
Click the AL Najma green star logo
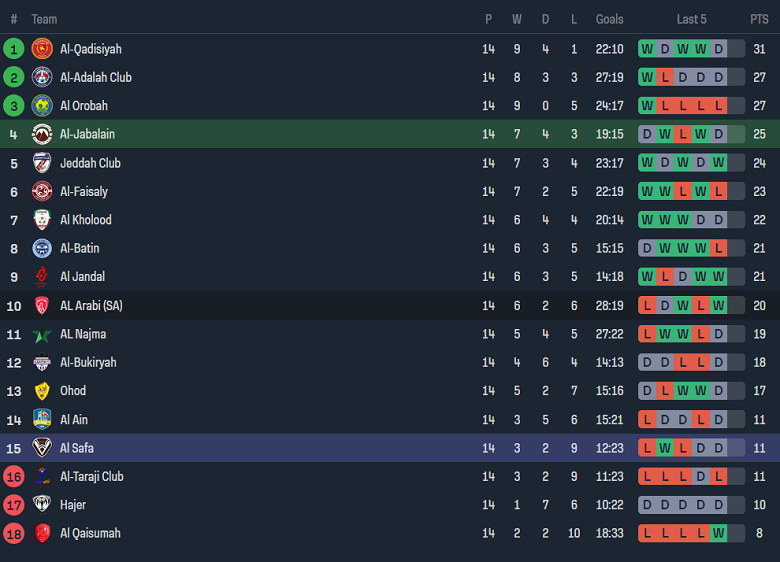point(42,334)
